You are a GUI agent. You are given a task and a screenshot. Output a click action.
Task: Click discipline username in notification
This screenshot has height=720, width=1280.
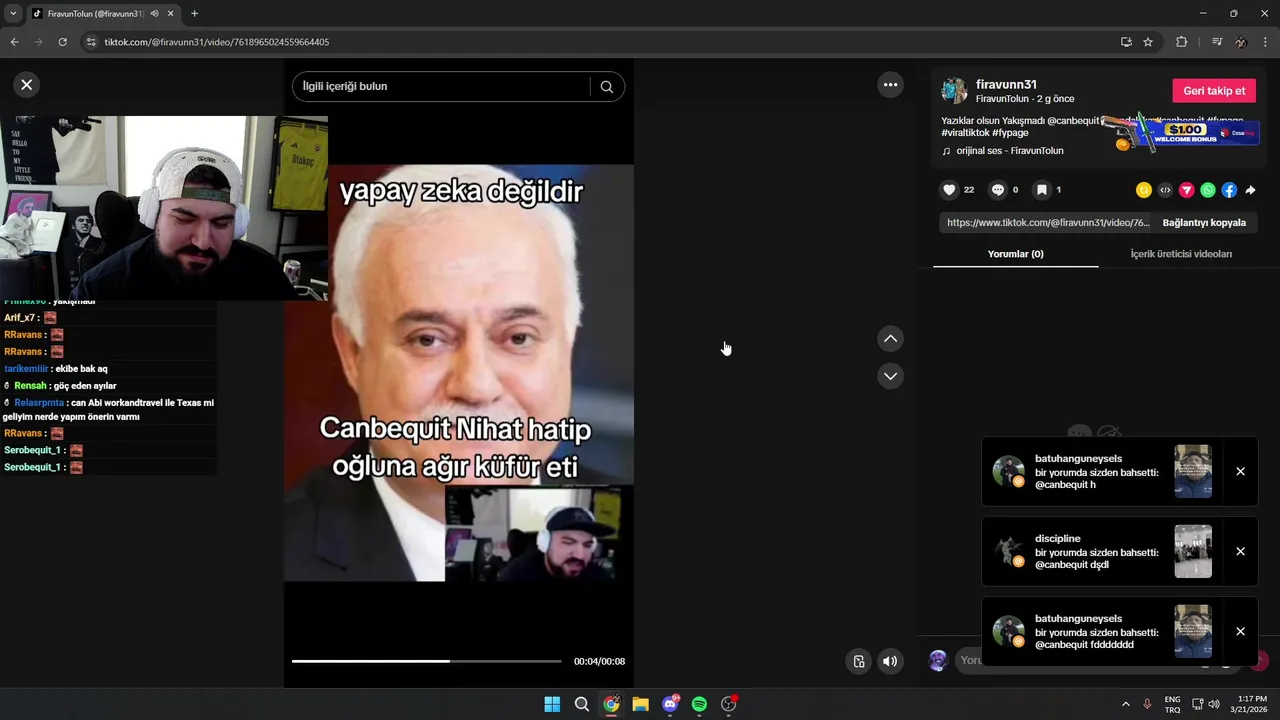[x=1058, y=539]
